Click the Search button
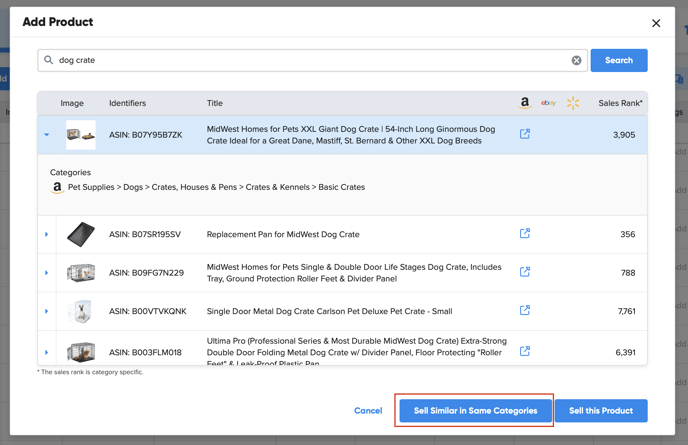688x445 pixels. (619, 60)
